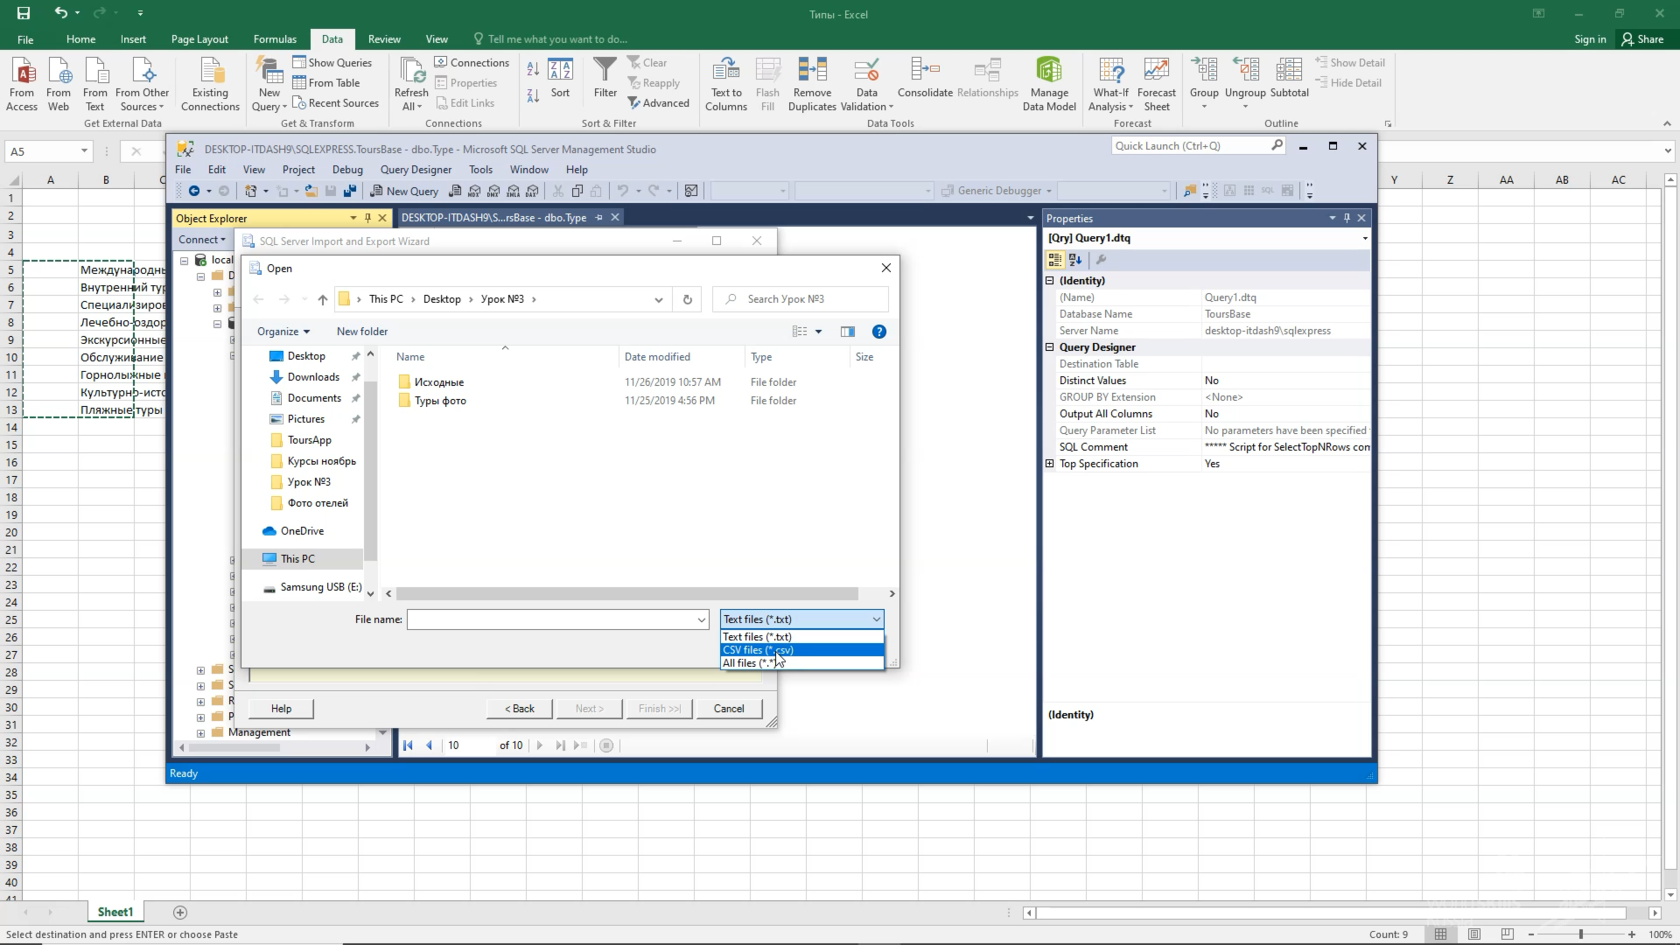Image resolution: width=1680 pixels, height=945 pixels.
Task: Open the Исходные folder
Action: 438,382
